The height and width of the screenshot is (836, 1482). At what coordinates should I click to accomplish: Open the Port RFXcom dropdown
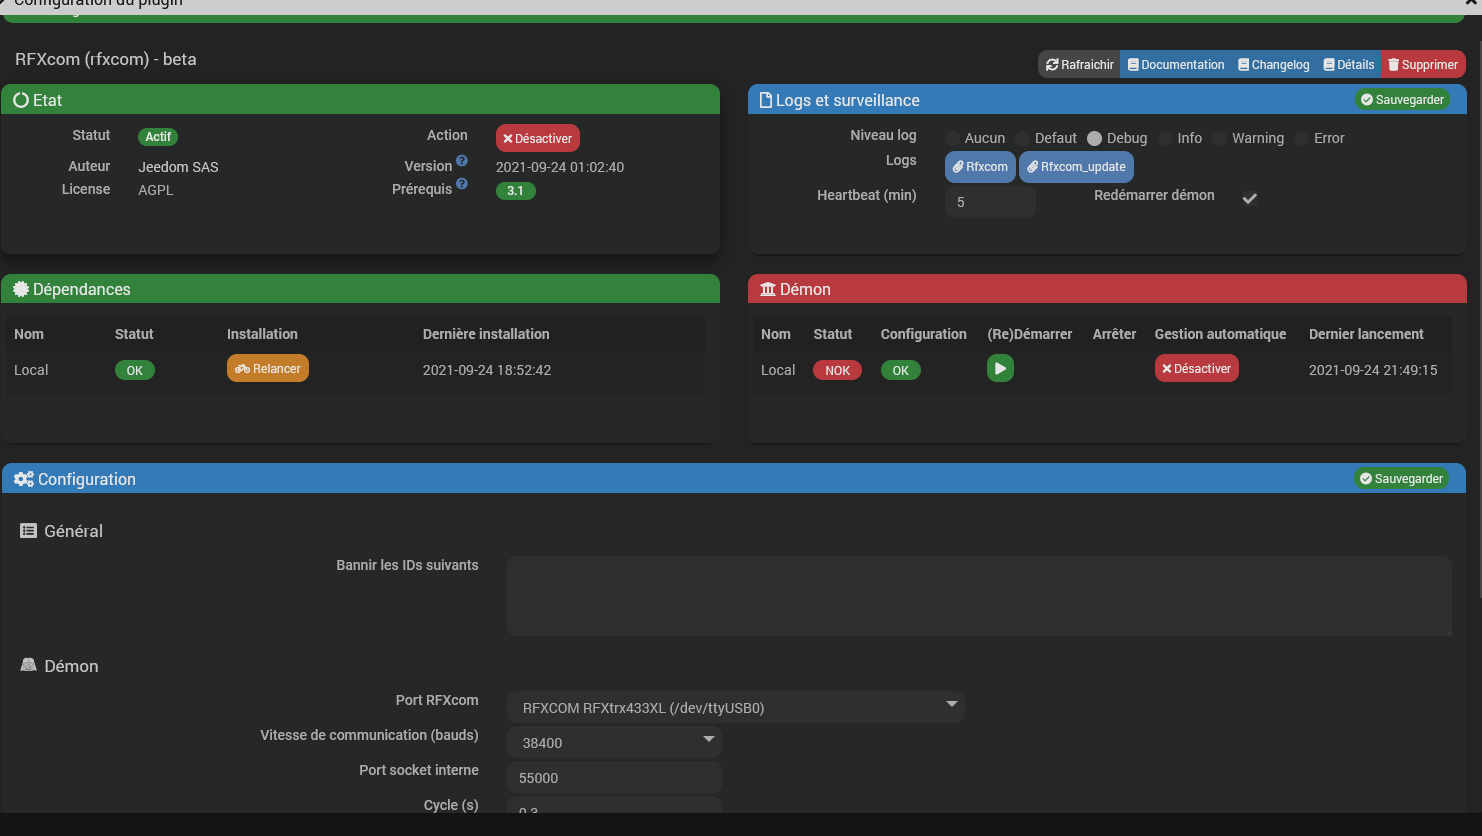[x=736, y=707]
